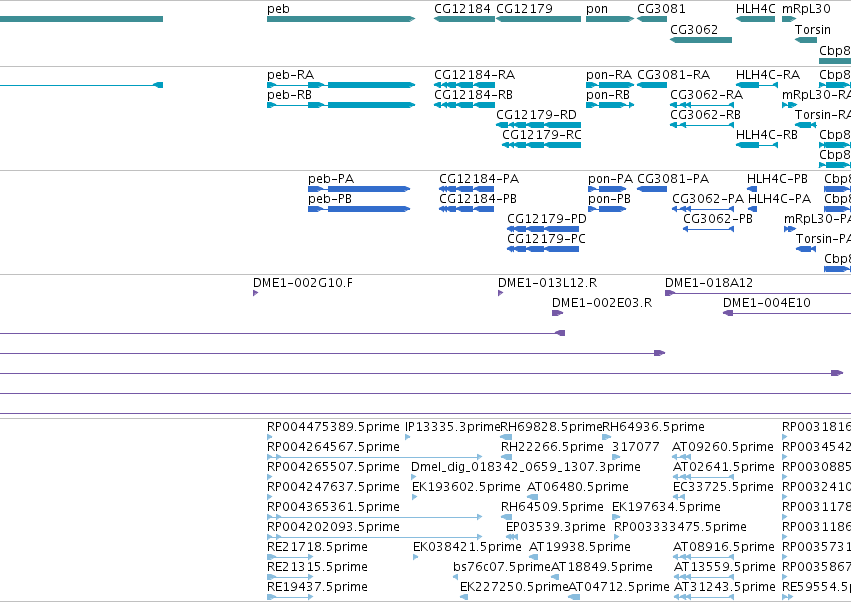Select the AT02641.5prime EST
Image resolution: width=851 pixels, height=602 pixels.
click(704, 477)
